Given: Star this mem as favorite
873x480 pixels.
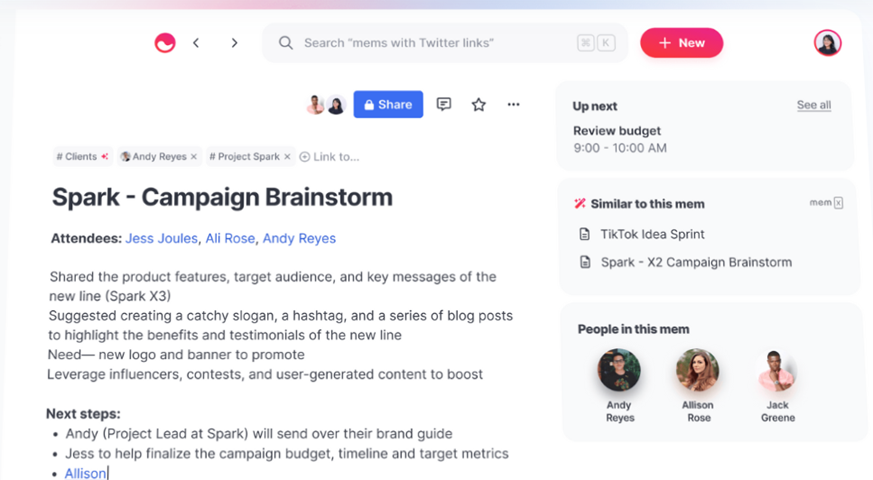Looking at the screenshot, I should click(x=478, y=104).
